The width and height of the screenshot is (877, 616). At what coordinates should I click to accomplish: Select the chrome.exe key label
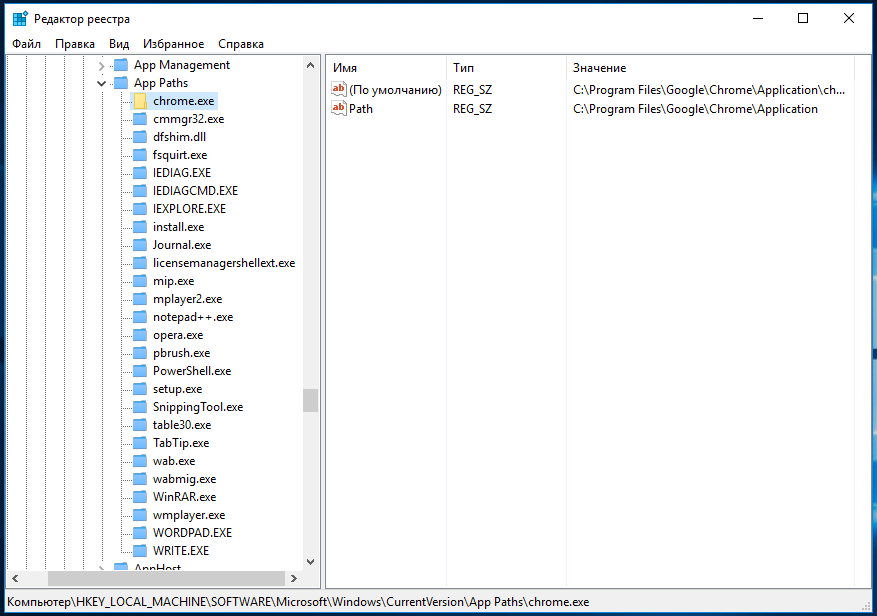pyautogui.click(x=183, y=101)
